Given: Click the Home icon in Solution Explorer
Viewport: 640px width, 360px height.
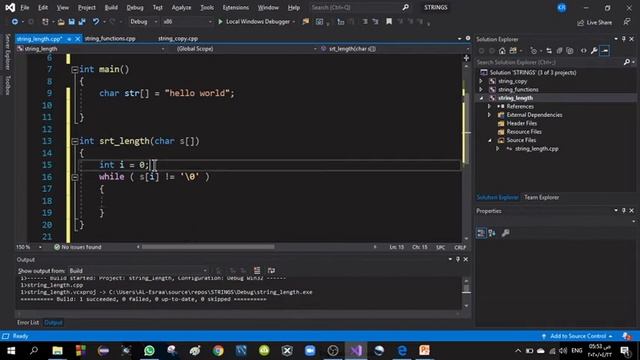Looking at the screenshot, I should click(502, 51).
